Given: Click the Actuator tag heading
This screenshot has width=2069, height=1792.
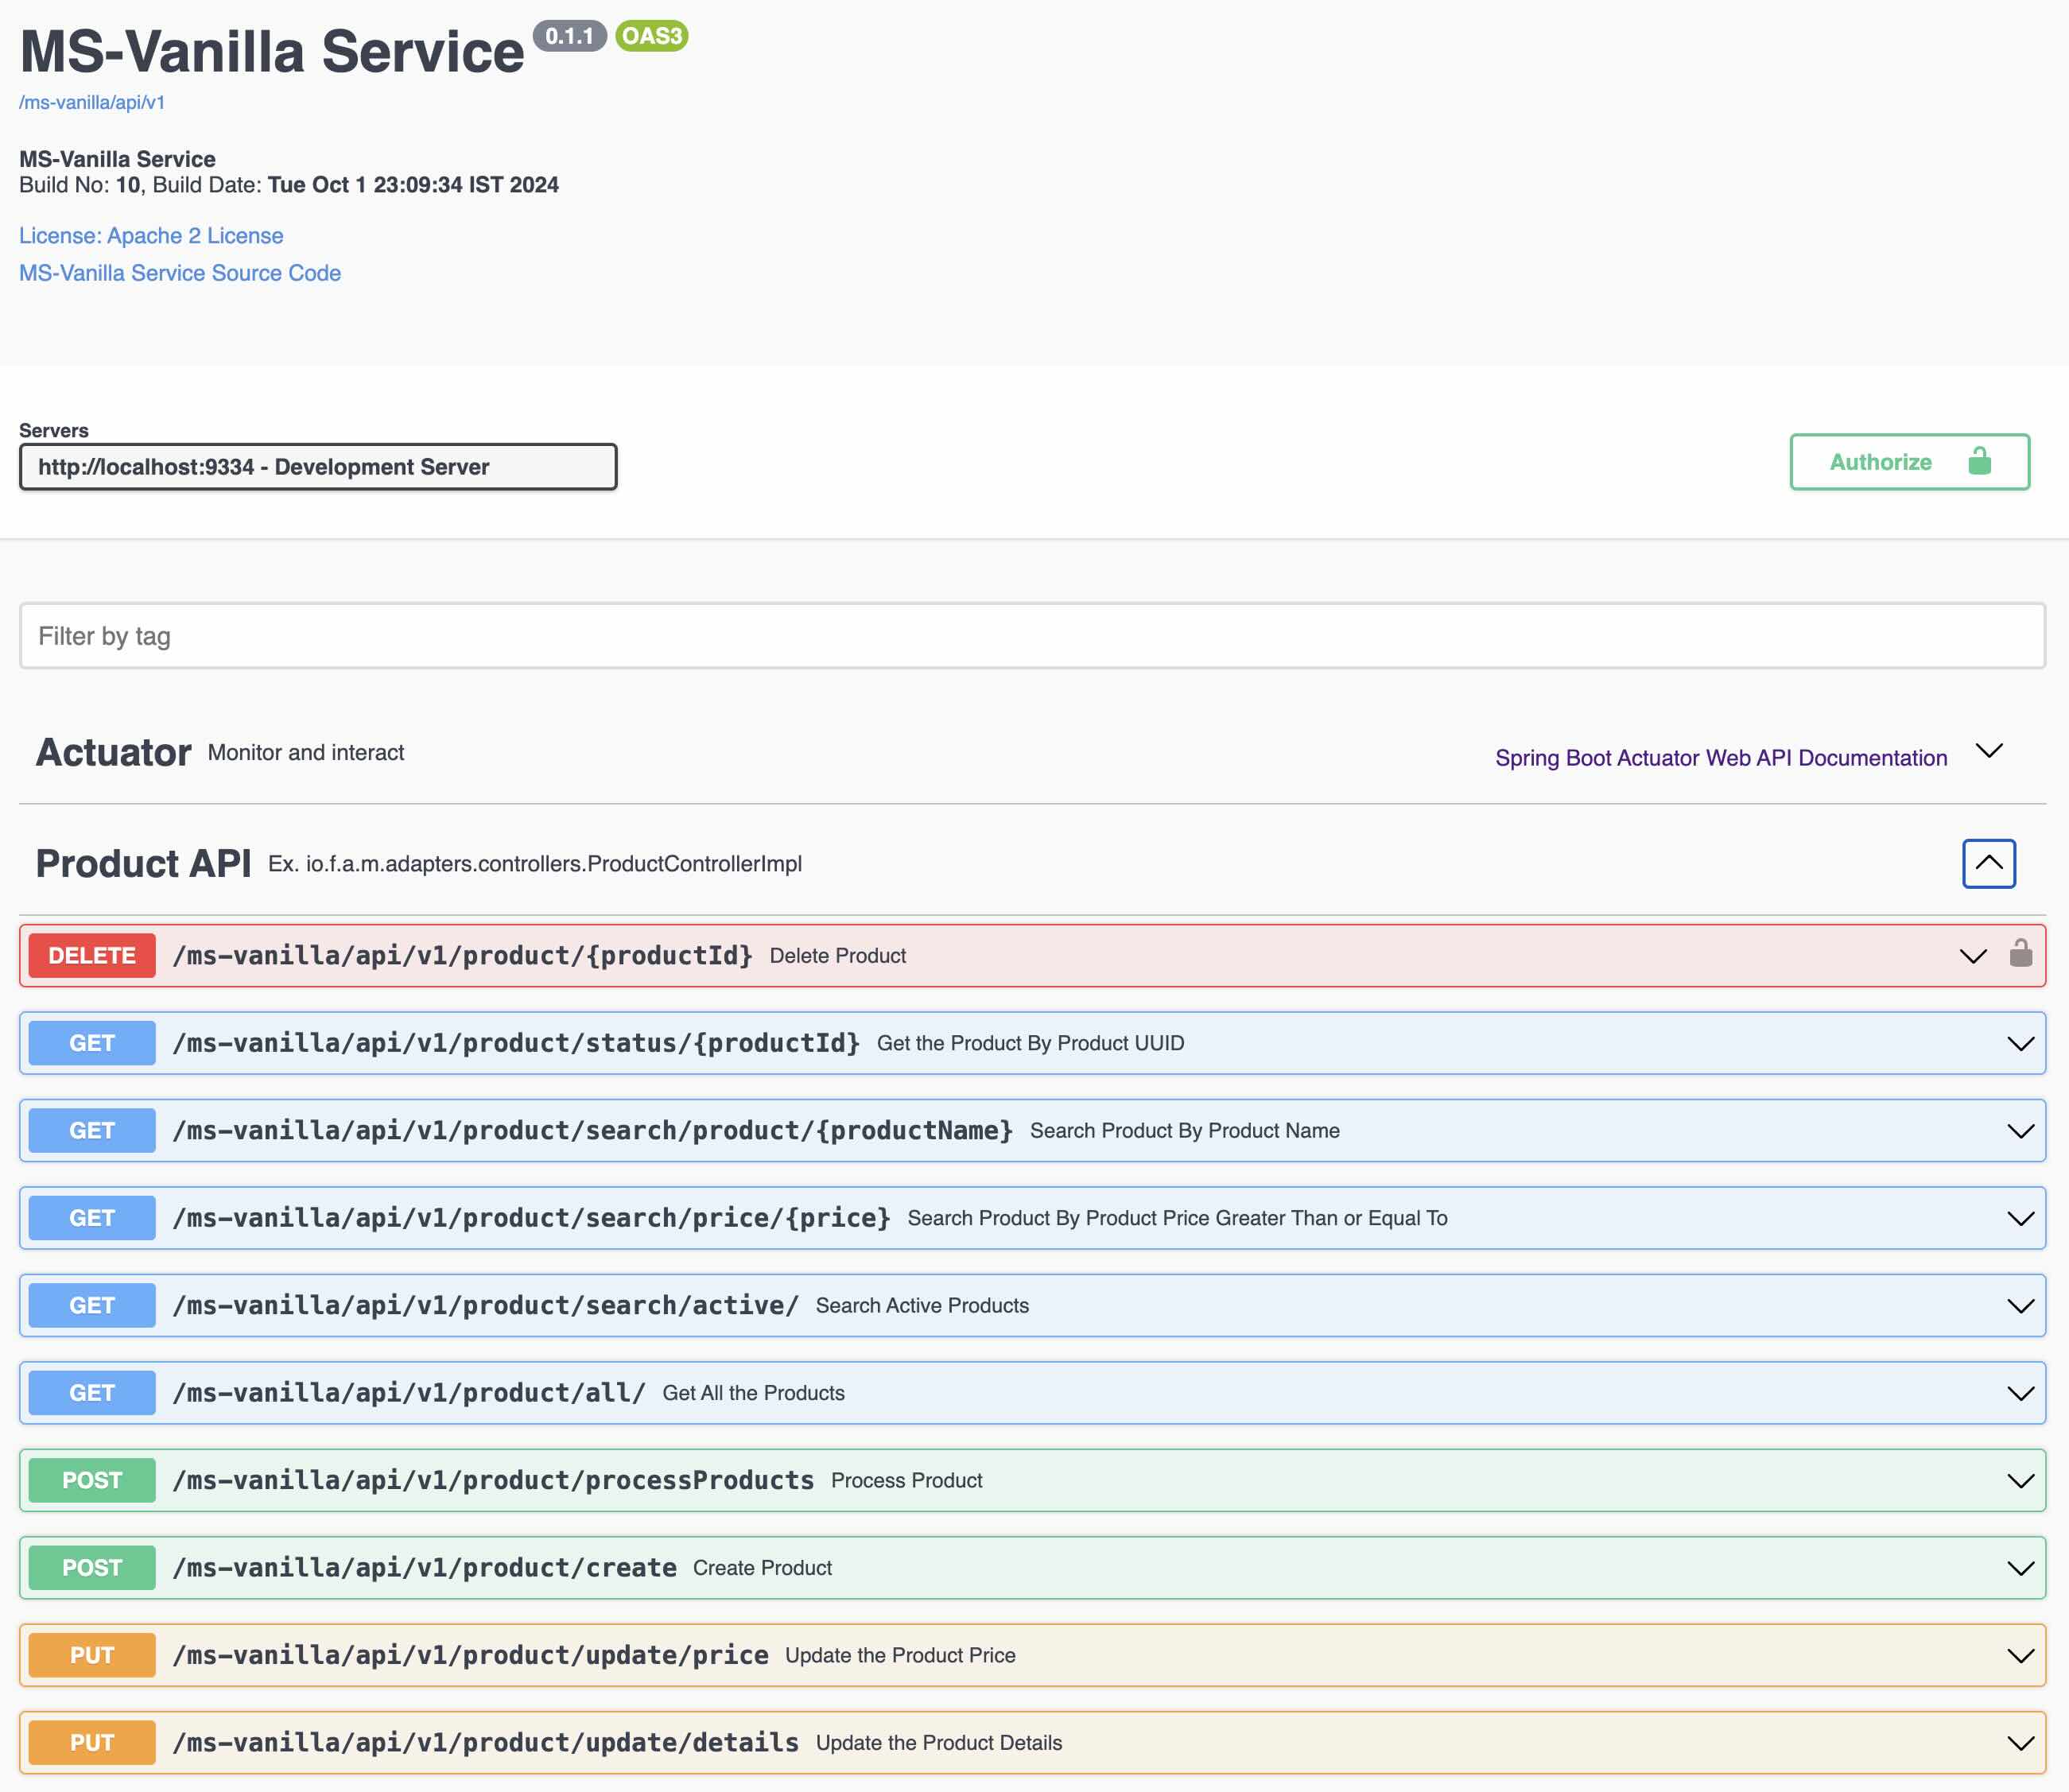Looking at the screenshot, I should (113, 752).
